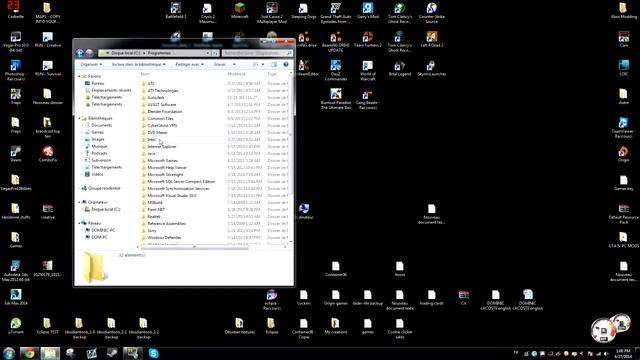Viewport: 640px width, 360px height.
Task: Open Skype from the taskbar
Action: pyautogui.click(x=154, y=353)
